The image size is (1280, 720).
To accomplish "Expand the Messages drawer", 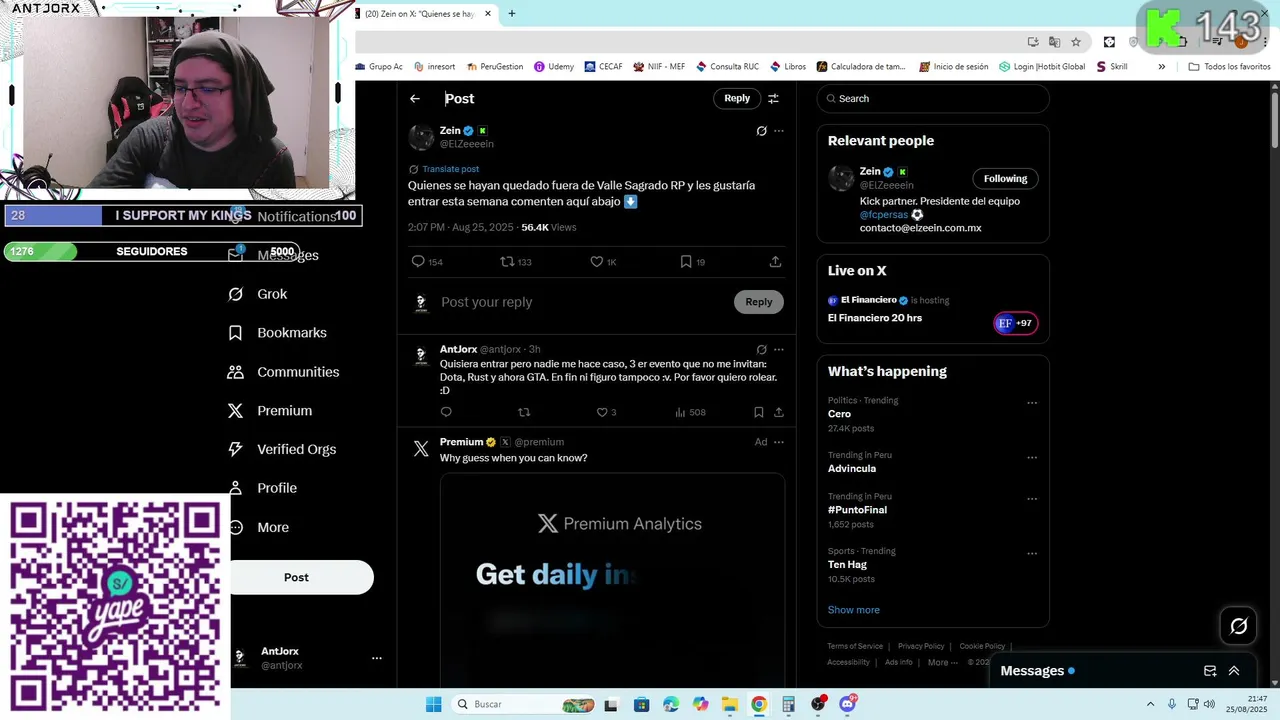I will 1234,671.
